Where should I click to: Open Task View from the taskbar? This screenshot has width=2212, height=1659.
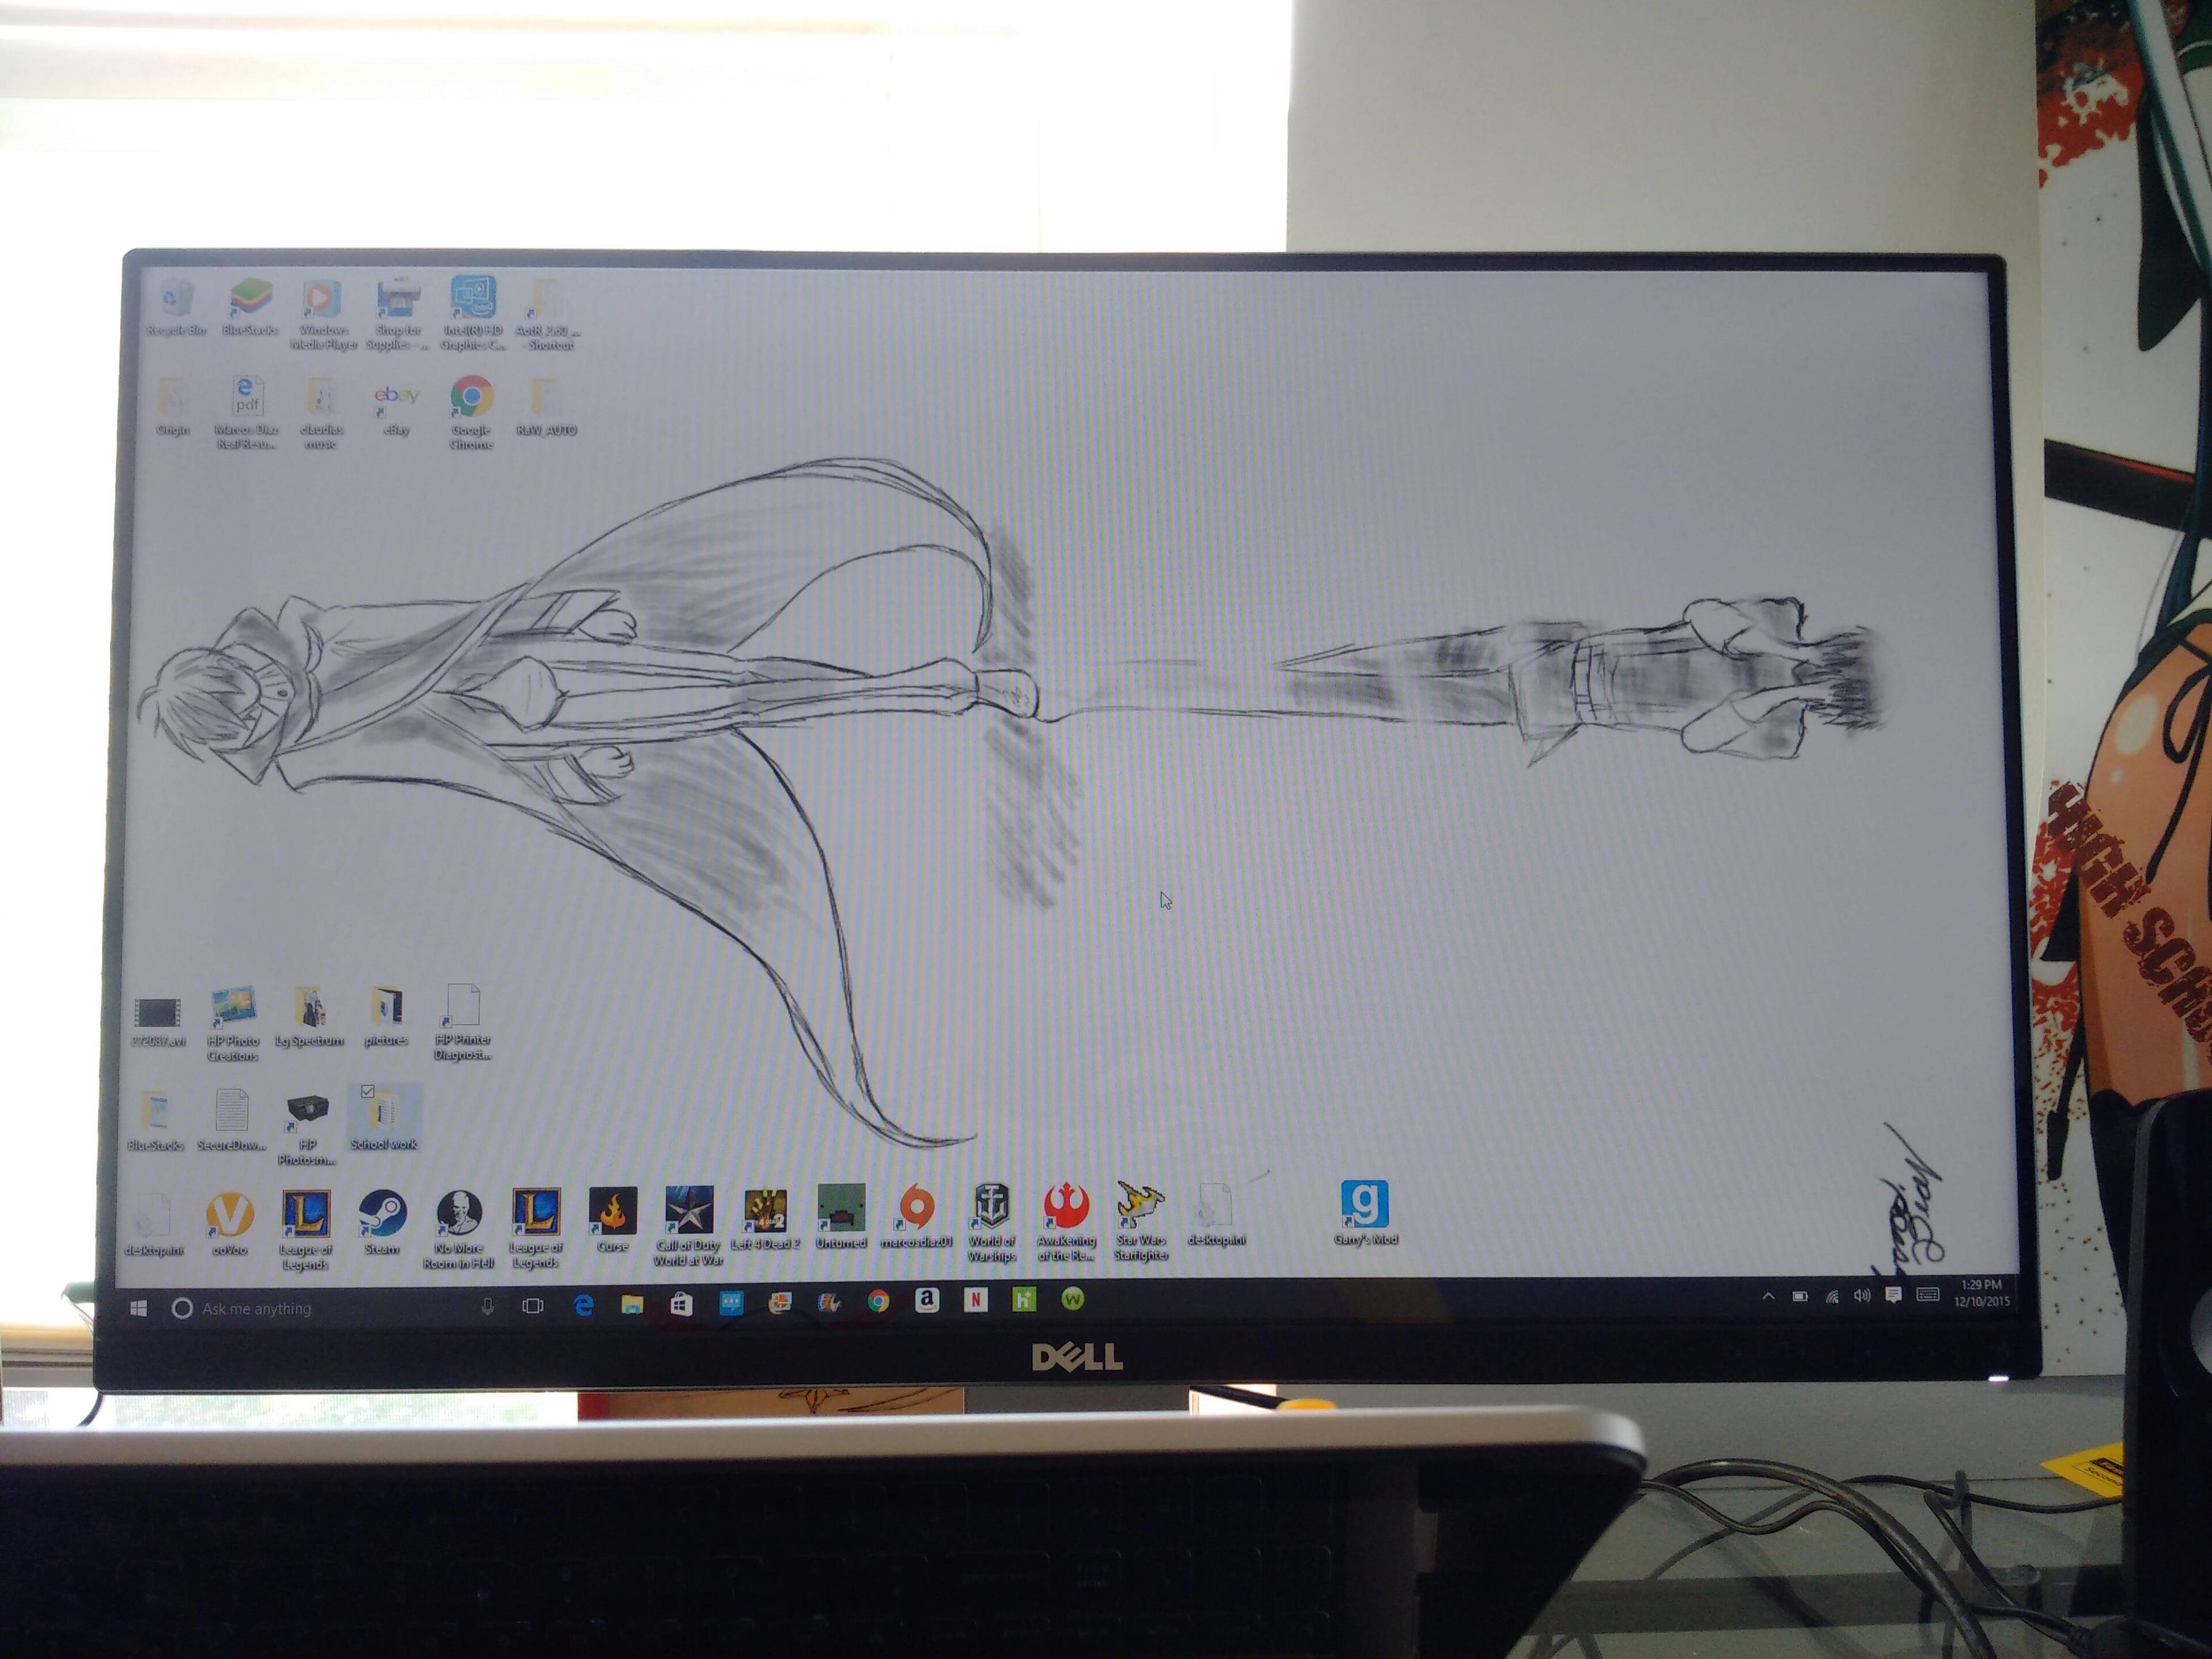(533, 1306)
